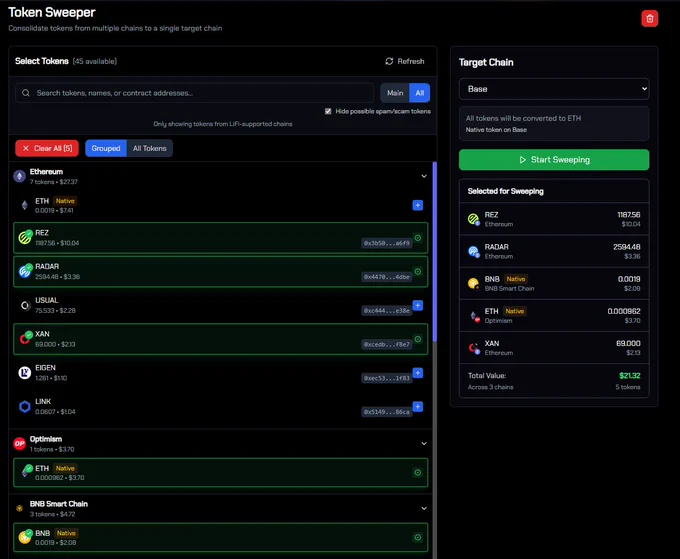Click Clear All (5) button
The width and height of the screenshot is (680, 559).
47,148
